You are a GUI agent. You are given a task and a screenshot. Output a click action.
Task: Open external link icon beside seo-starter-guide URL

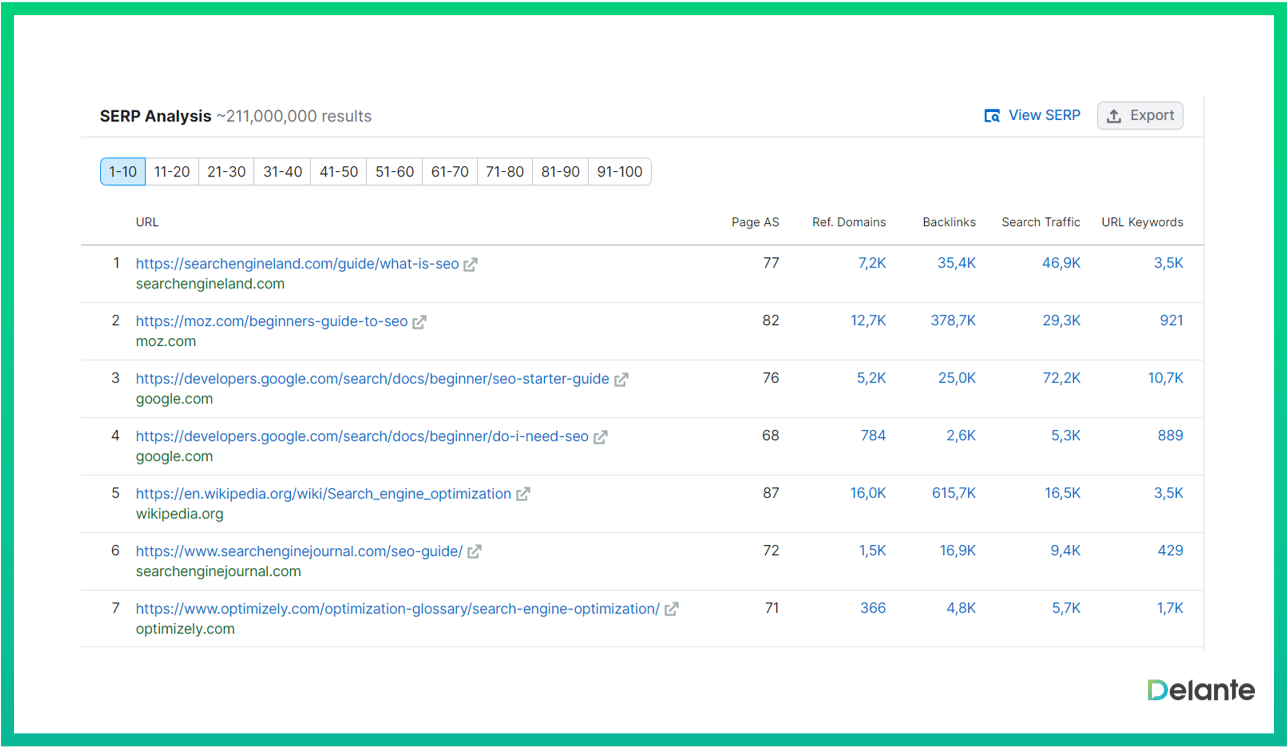(621, 380)
